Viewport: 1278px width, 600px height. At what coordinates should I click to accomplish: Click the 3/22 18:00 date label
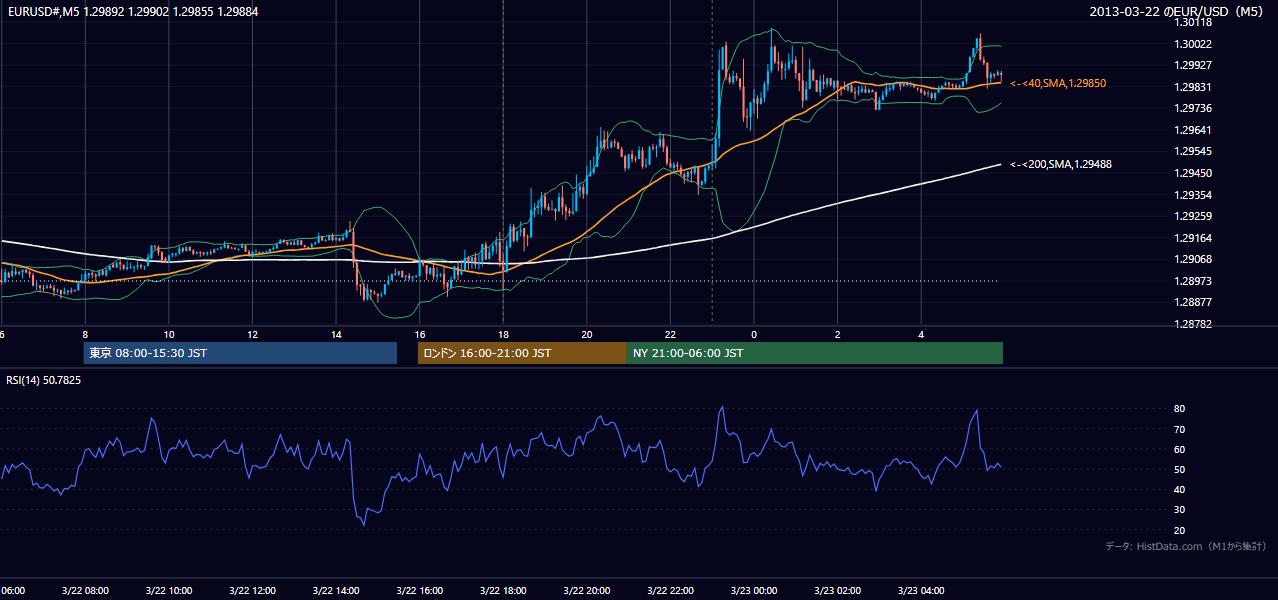pos(503,591)
